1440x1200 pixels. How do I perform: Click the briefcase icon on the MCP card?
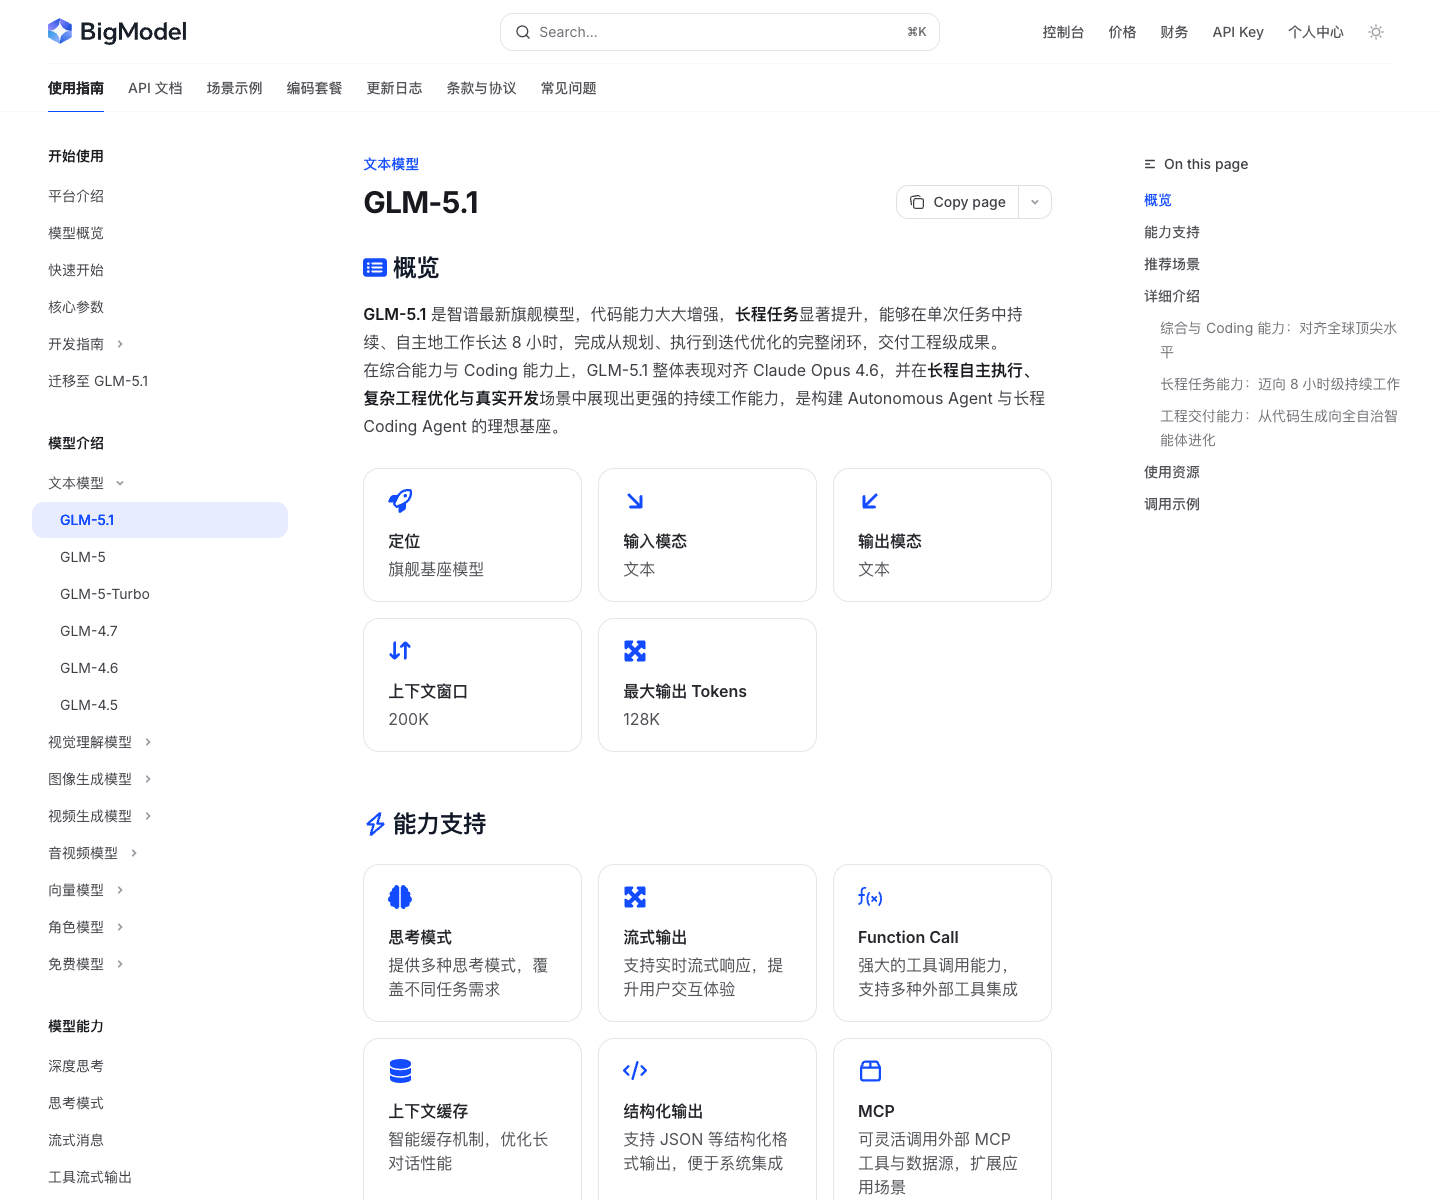click(x=870, y=1070)
